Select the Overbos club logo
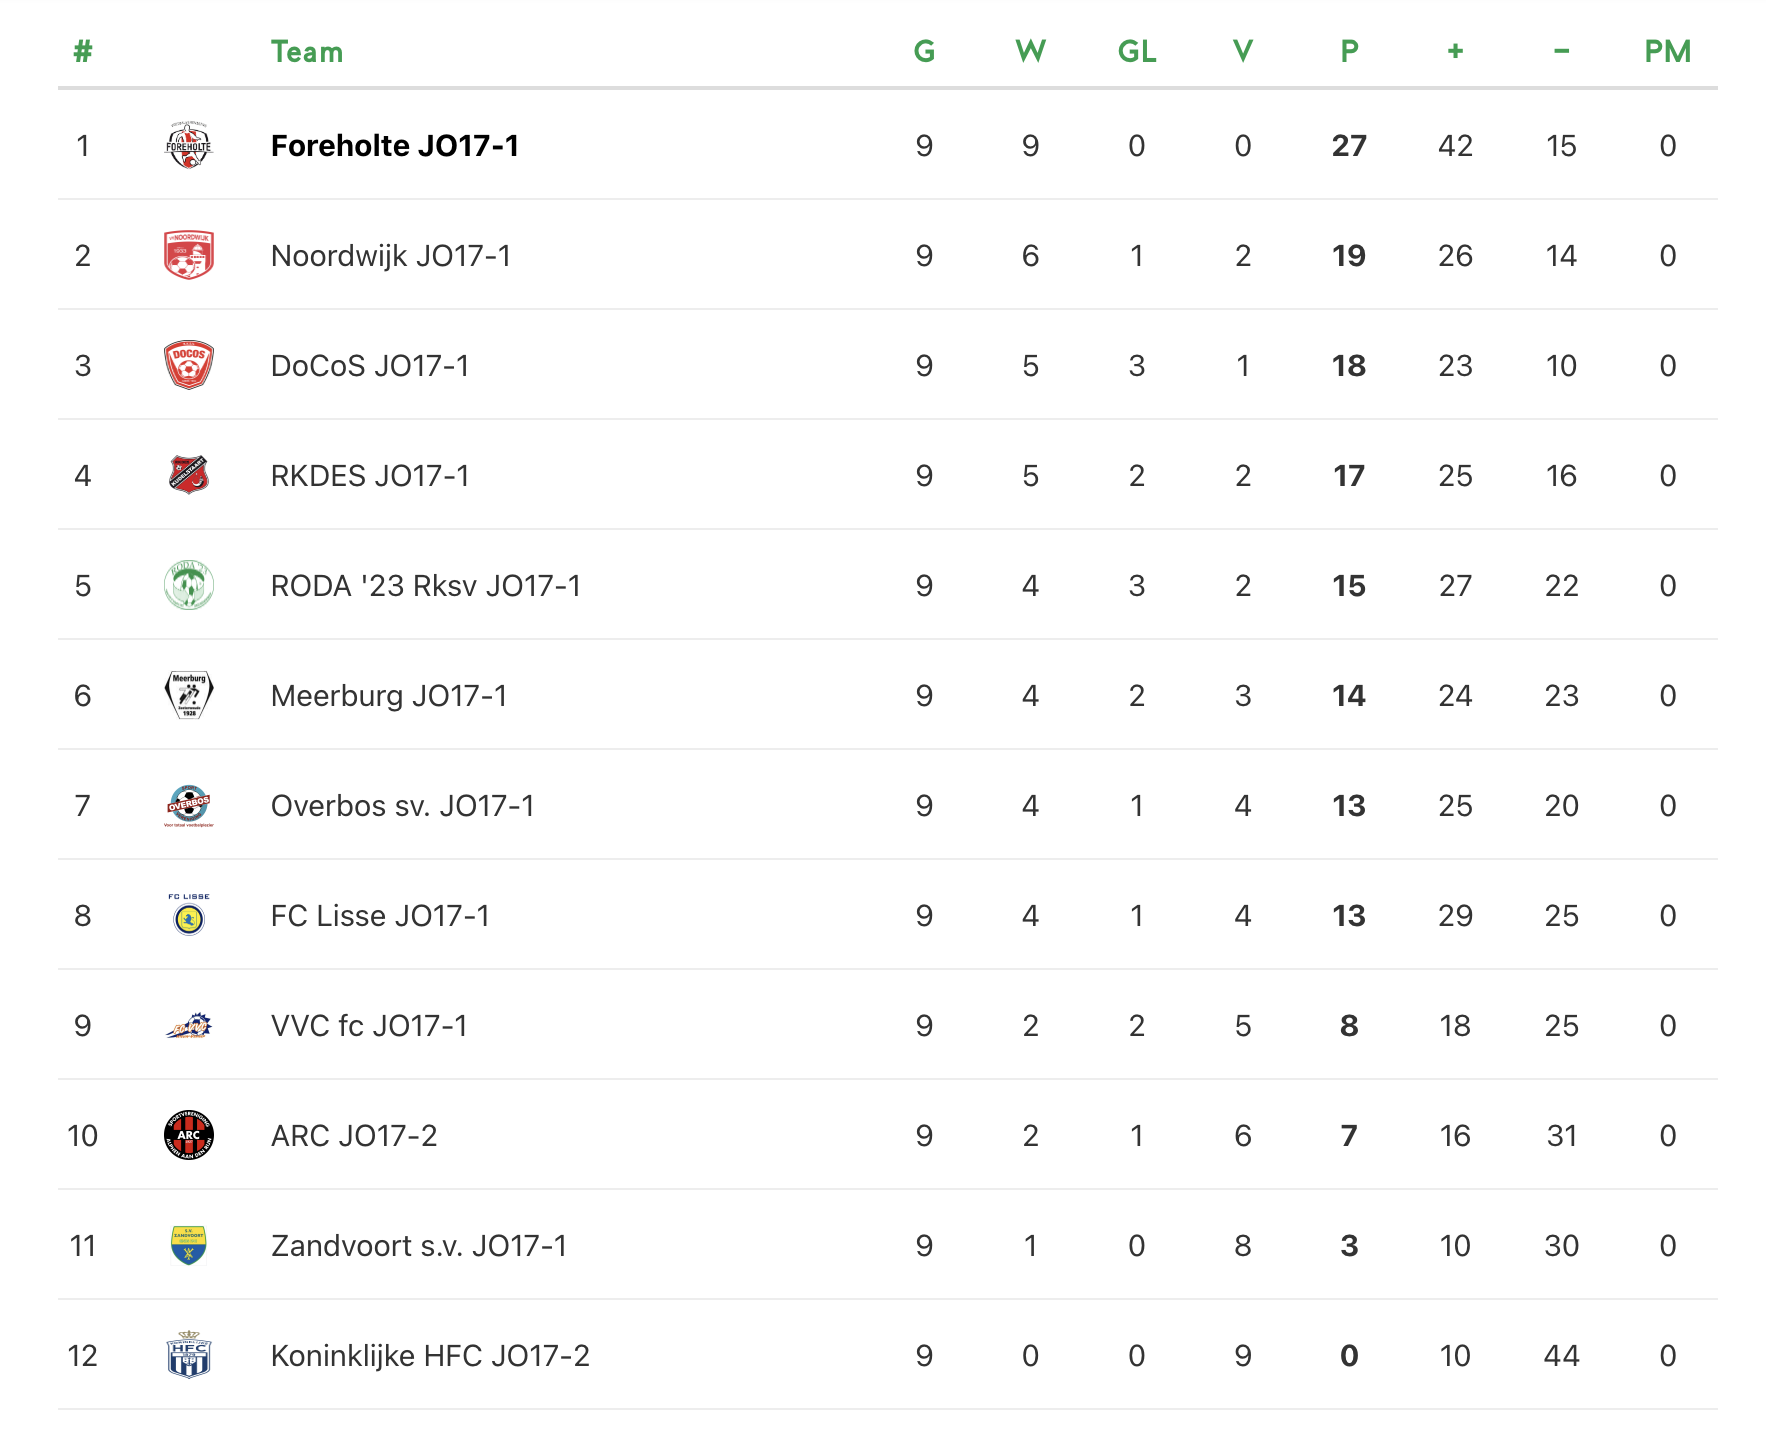This screenshot has width=1766, height=1446. click(x=188, y=806)
